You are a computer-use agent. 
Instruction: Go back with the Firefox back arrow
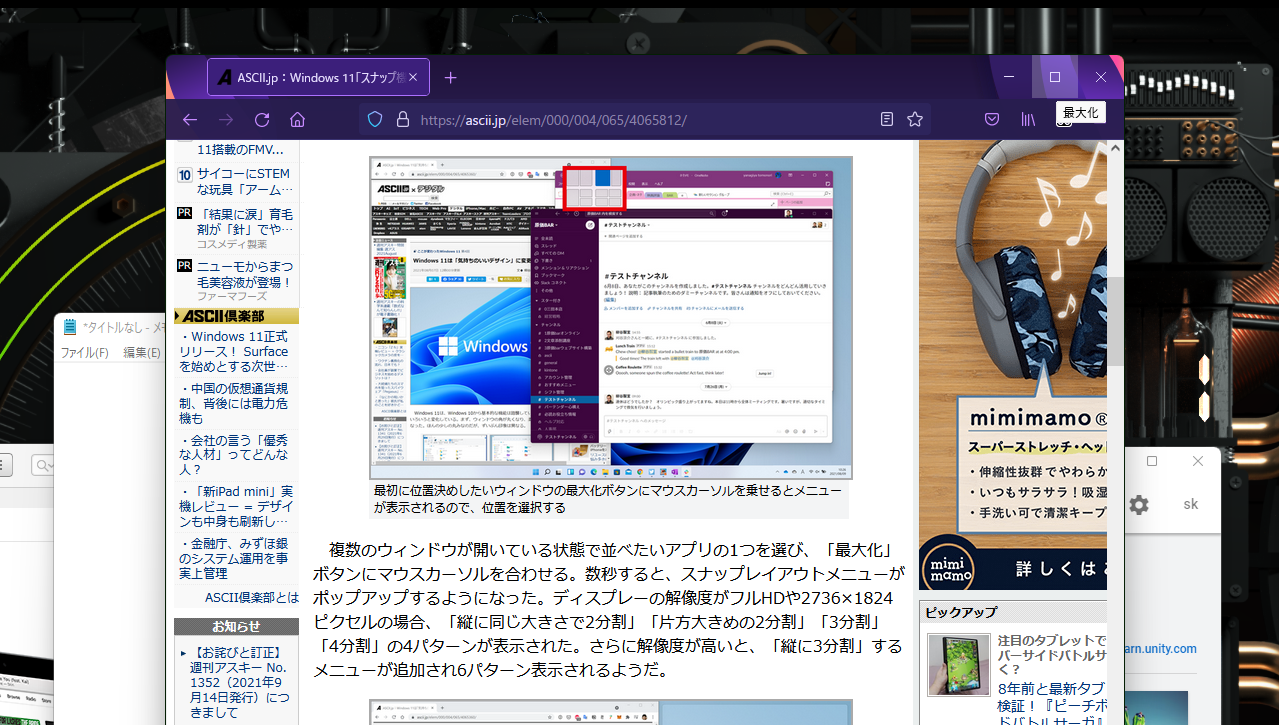[190, 120]
